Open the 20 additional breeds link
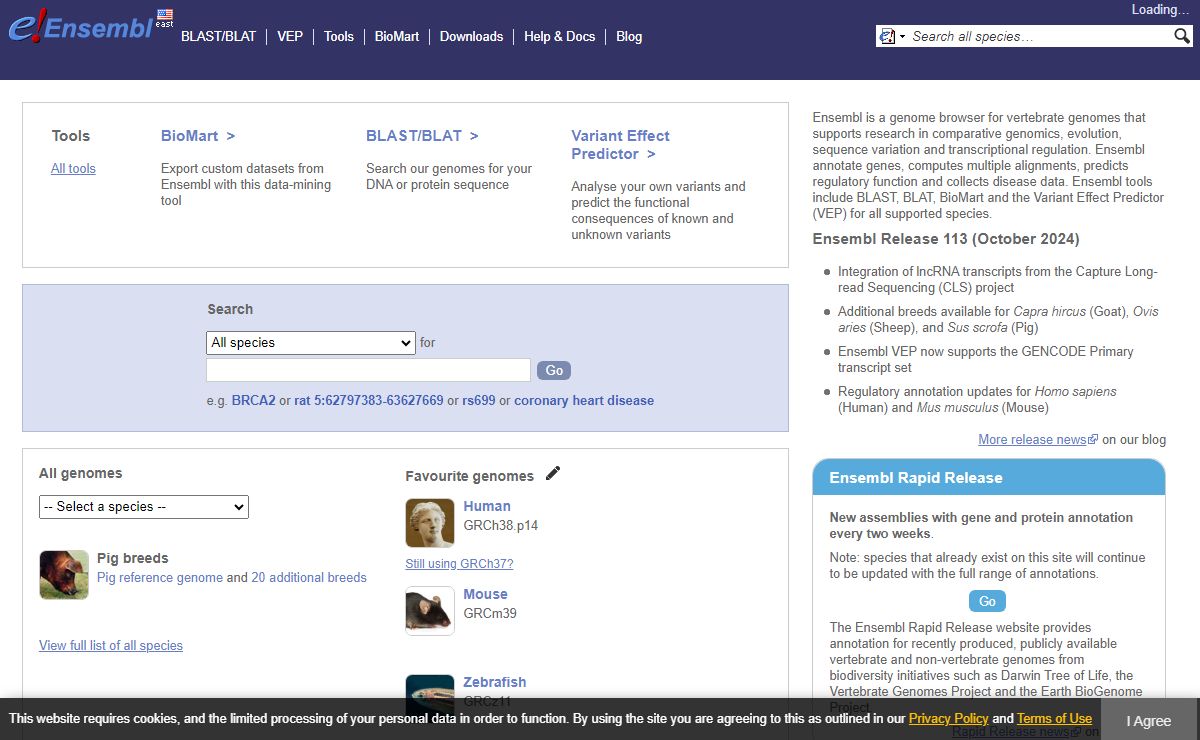 (x=309, y=578)
